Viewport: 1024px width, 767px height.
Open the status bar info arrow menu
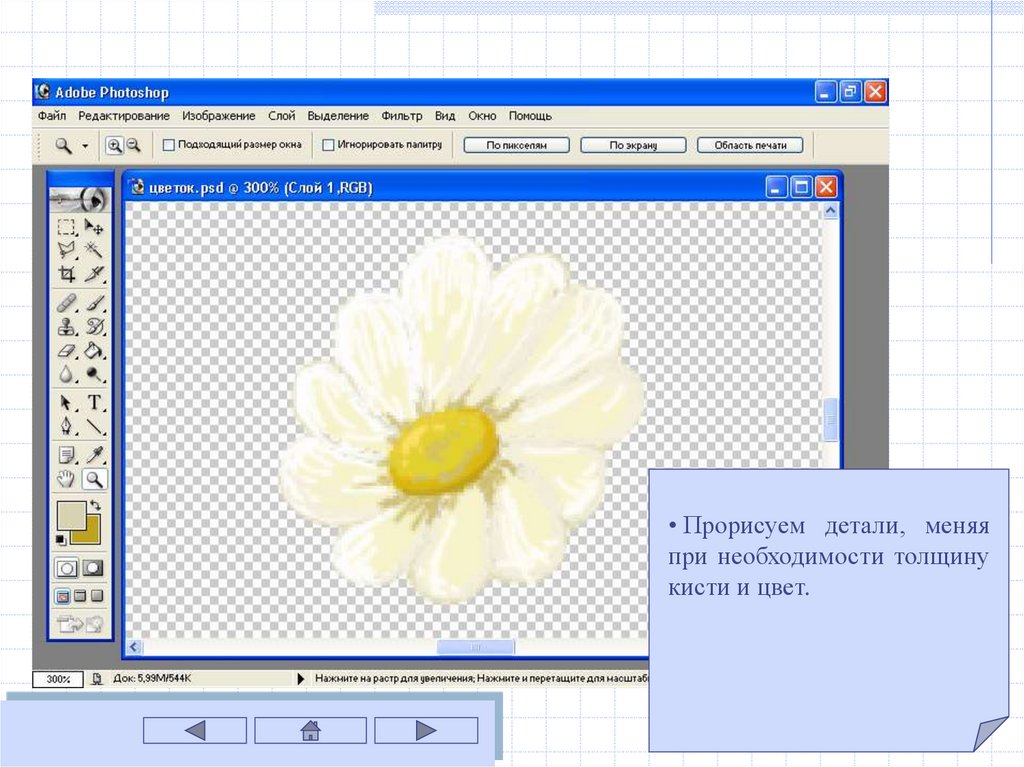click(301, 678)
